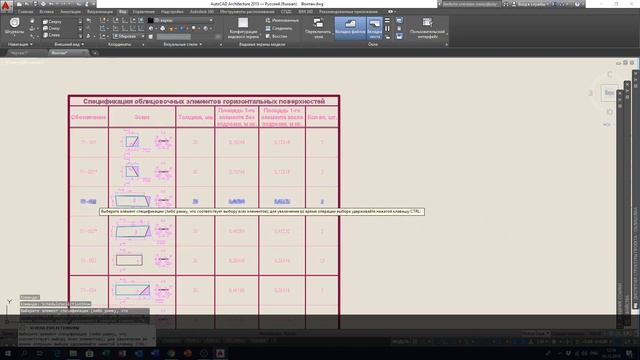Open Windows Task View
The image size is (640, 360).
pyautogui.click(x=40, y=353)
